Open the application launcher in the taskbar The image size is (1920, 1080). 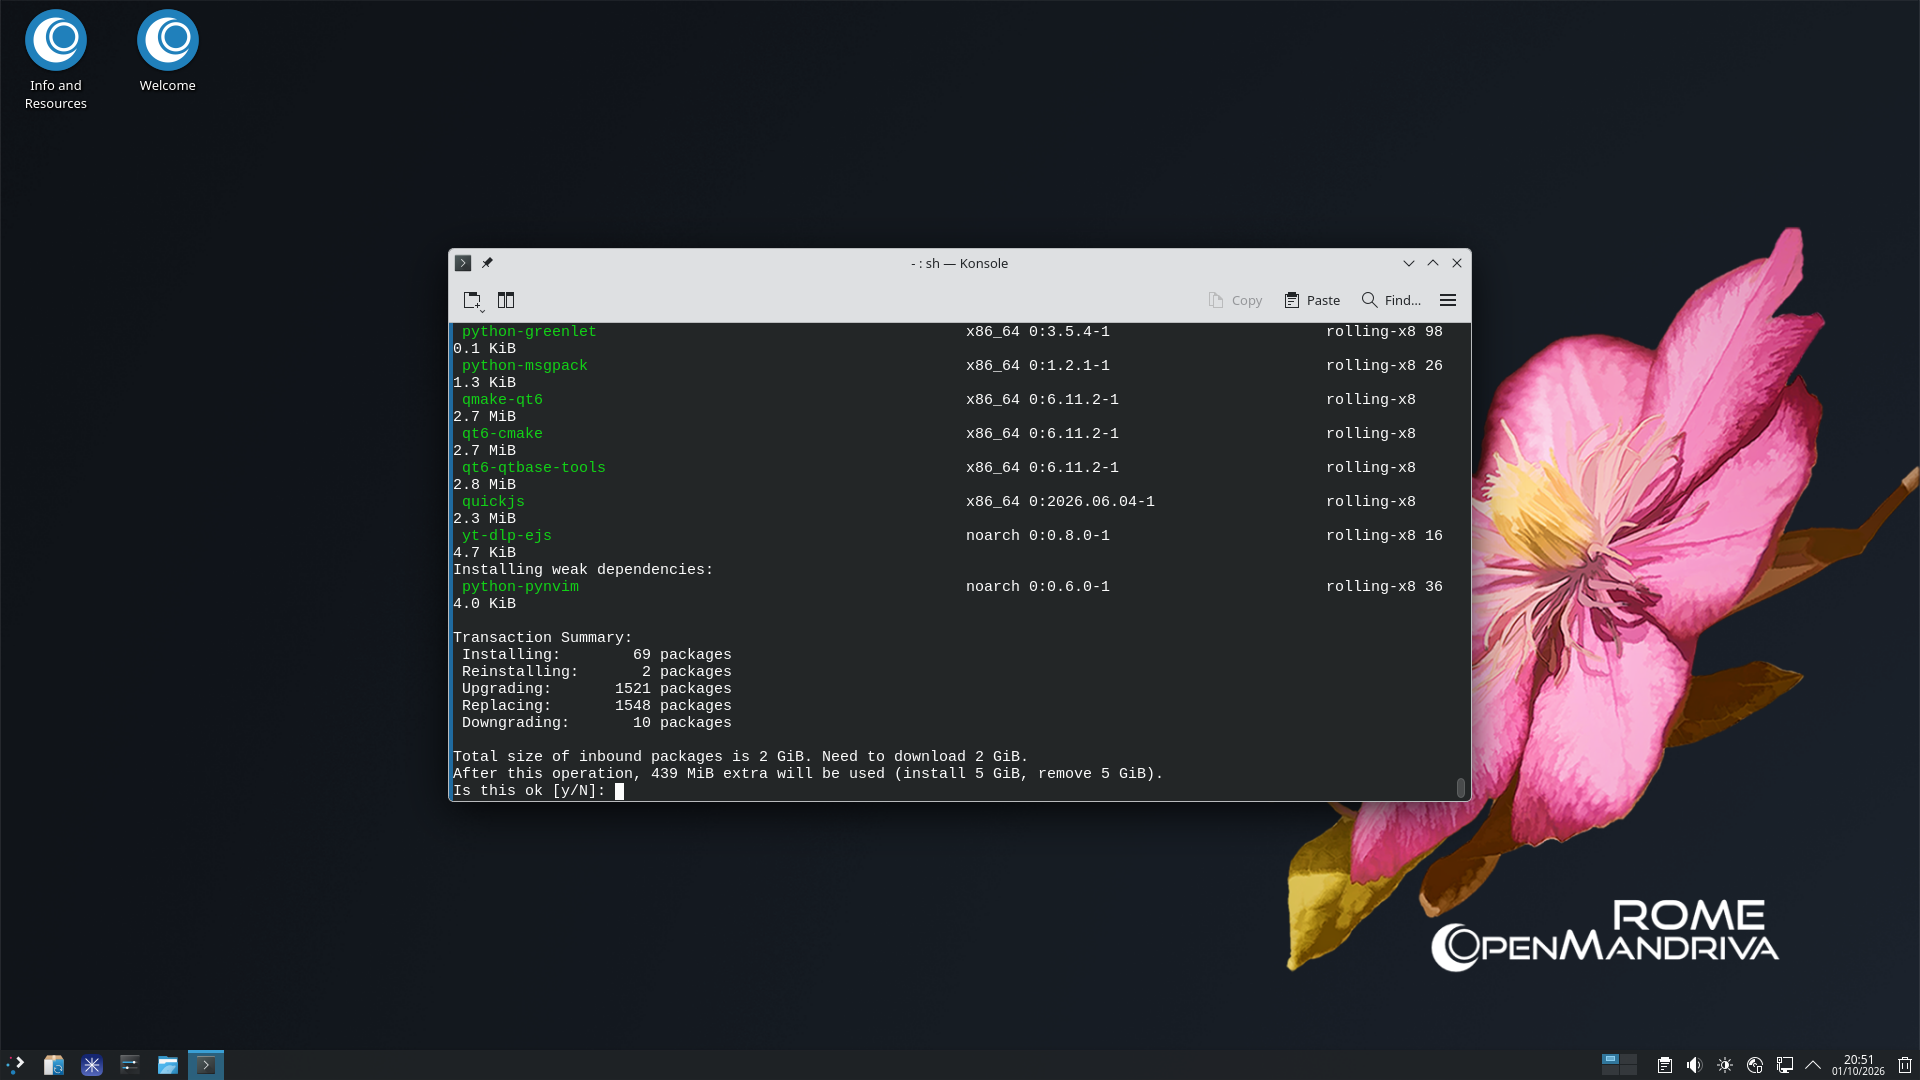(x=16, y=1065)
